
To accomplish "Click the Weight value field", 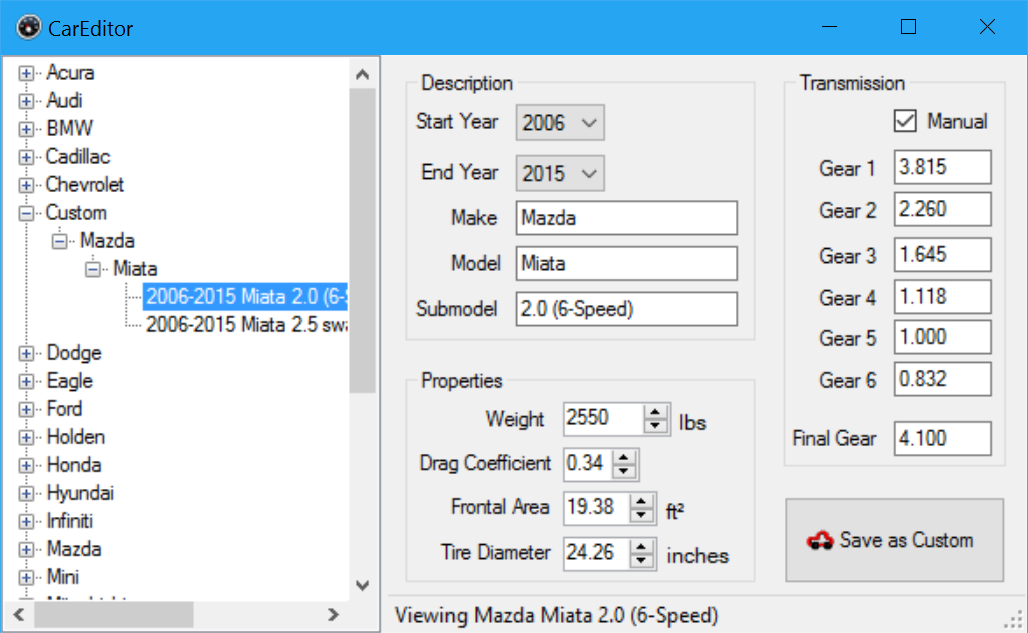I will pos(603,419).
